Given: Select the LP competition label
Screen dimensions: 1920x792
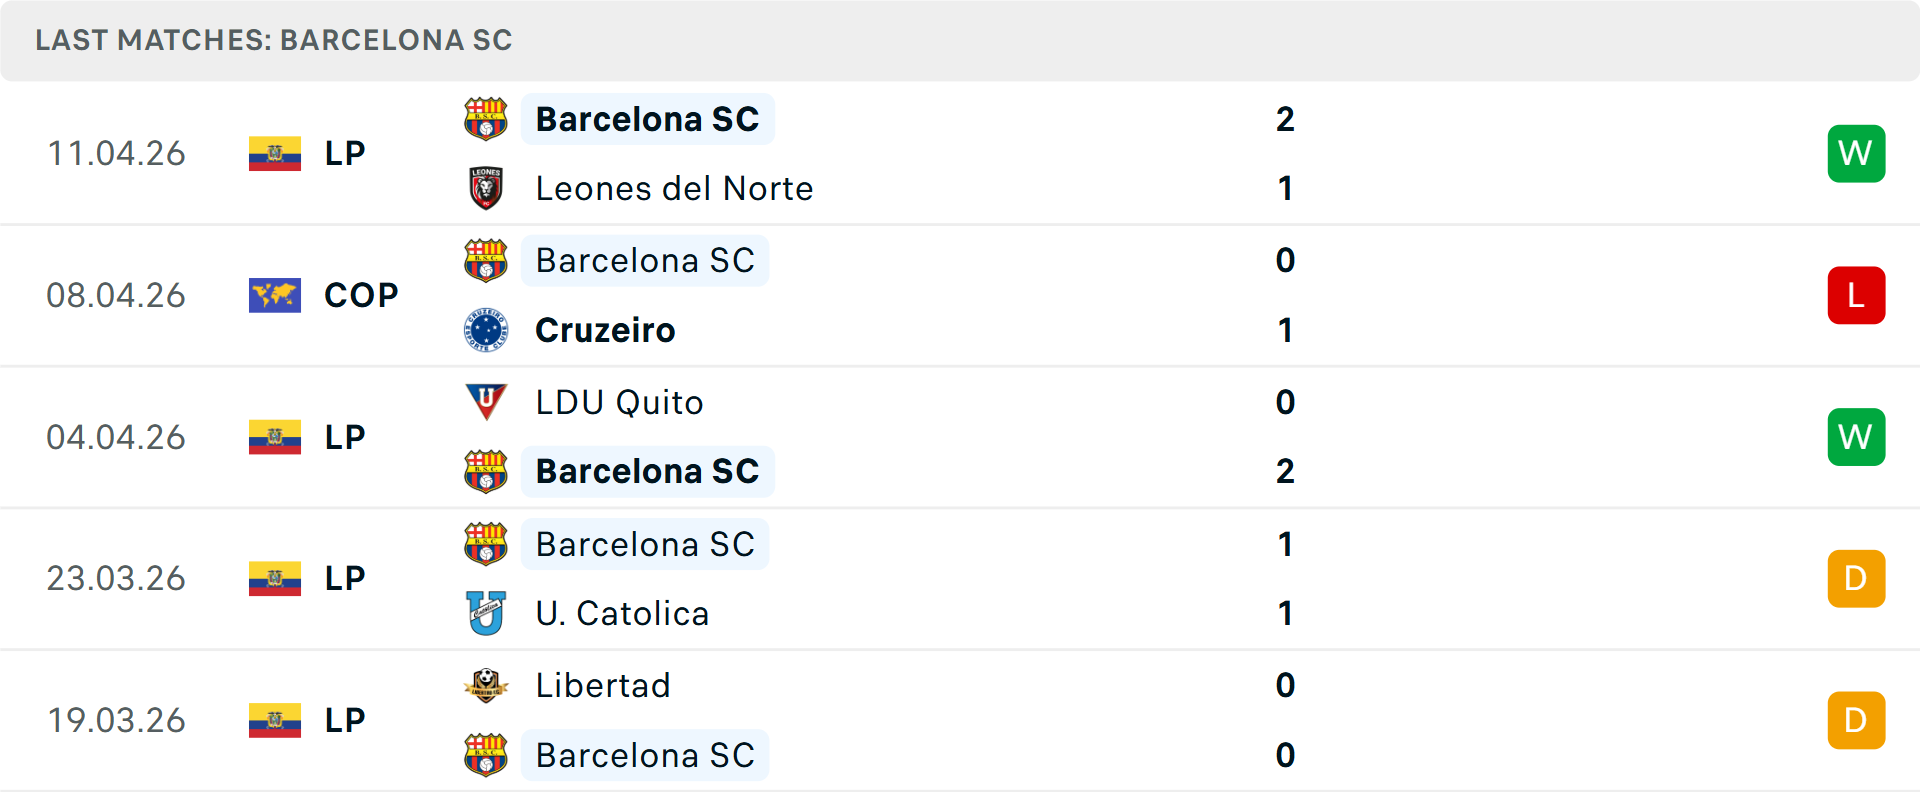Looking at the screenshot, I should (x=345, y=153).
